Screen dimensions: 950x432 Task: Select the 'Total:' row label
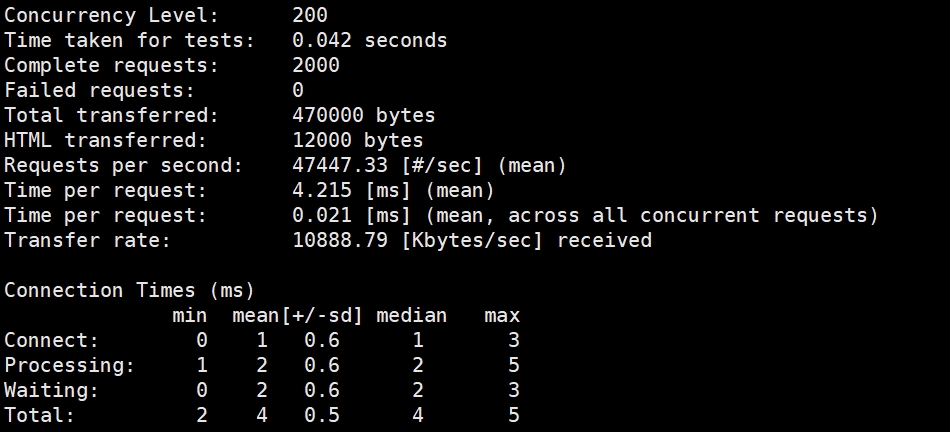39,415
